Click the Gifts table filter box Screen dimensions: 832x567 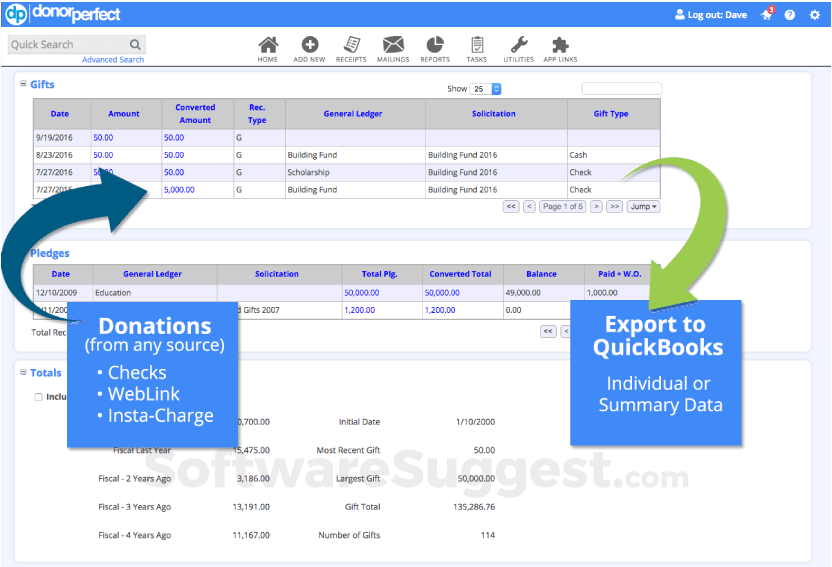[x=621, y=88]
